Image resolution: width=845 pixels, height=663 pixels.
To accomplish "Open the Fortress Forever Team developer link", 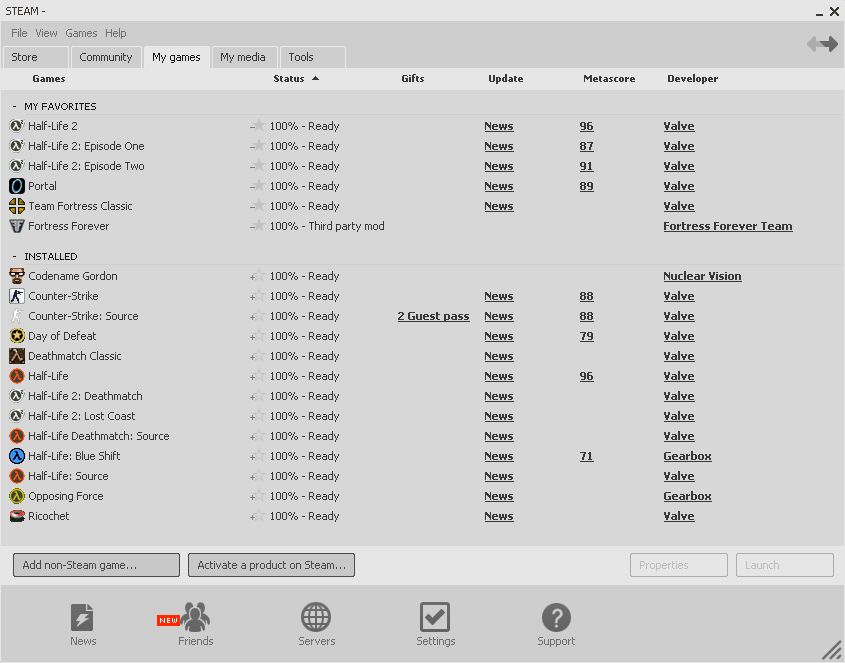I will [x=728, y=226].
